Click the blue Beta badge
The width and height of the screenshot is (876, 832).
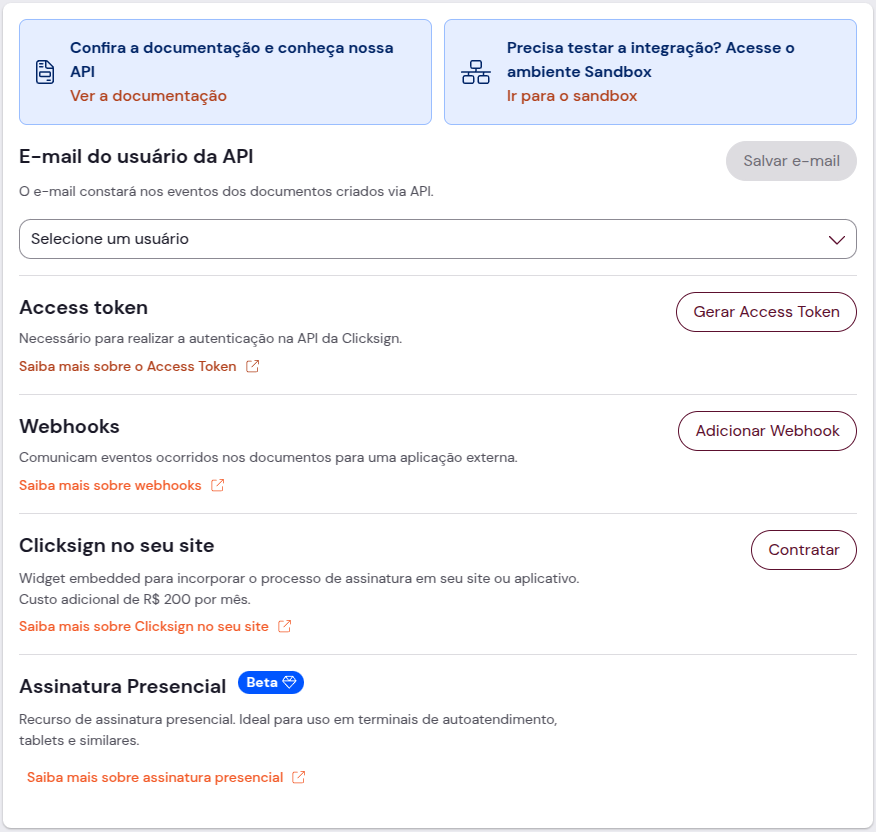click(271, 682)
